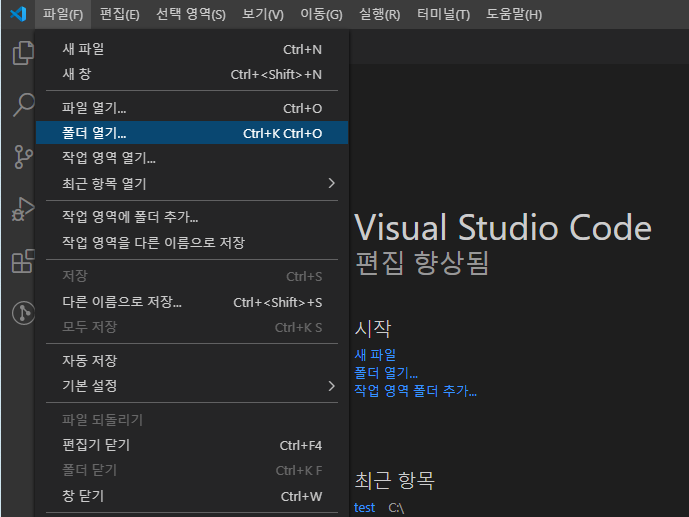Open the 편집(E) menu
Image resolution: width=689 pixels, height=517 pixels.
pyautogui.click(x=120, y=14)
